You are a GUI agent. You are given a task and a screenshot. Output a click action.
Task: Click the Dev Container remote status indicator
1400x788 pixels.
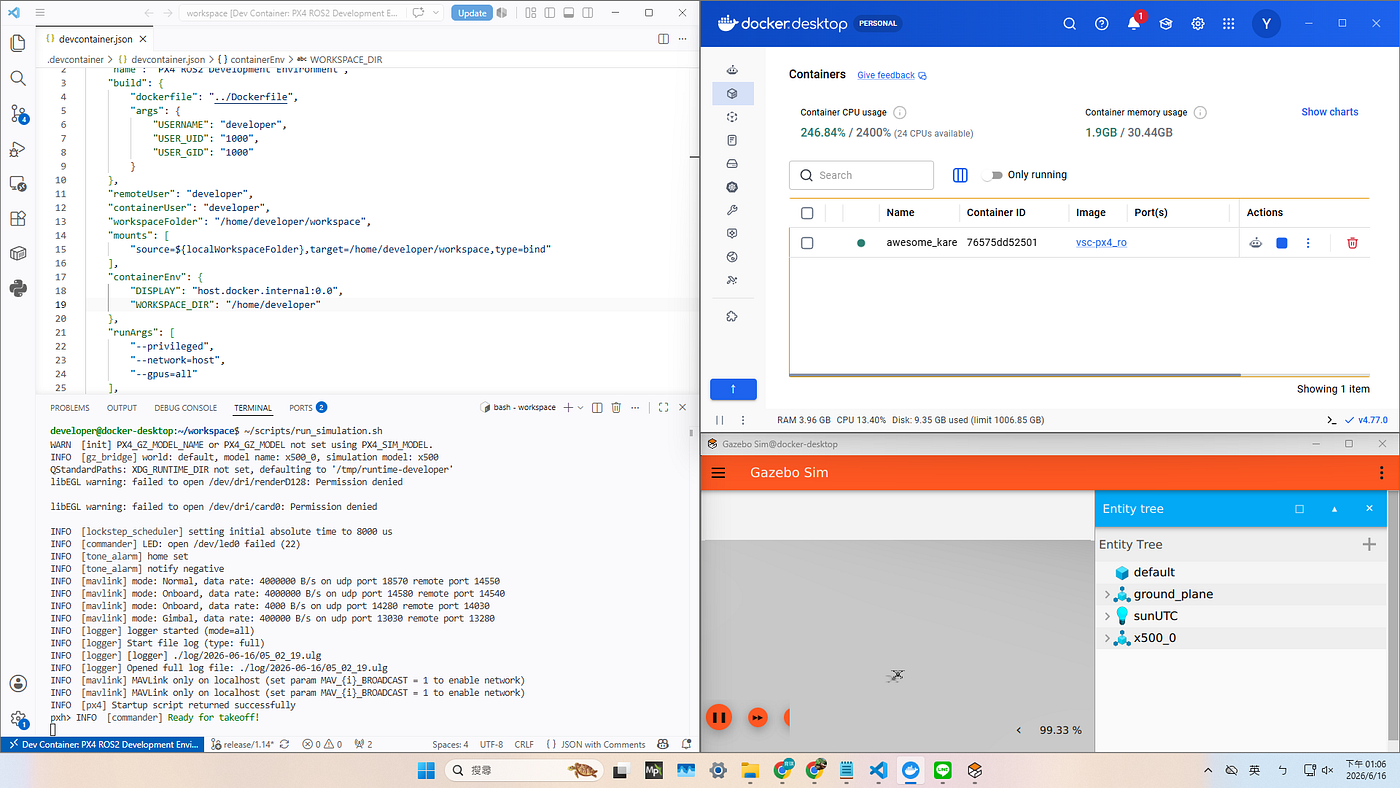tap(102, 744)
